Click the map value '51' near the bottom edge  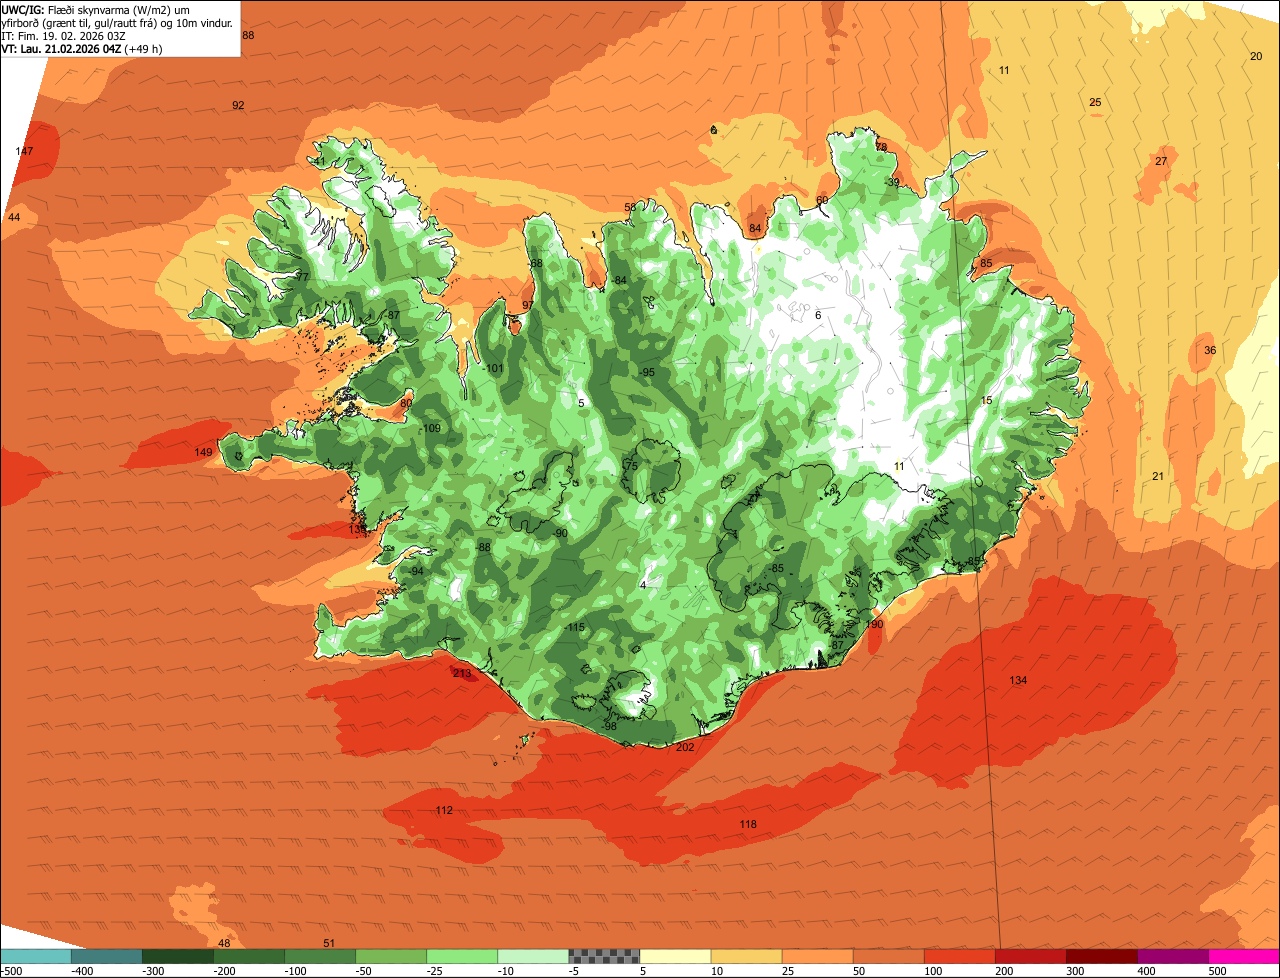click(x=329, y=943)
